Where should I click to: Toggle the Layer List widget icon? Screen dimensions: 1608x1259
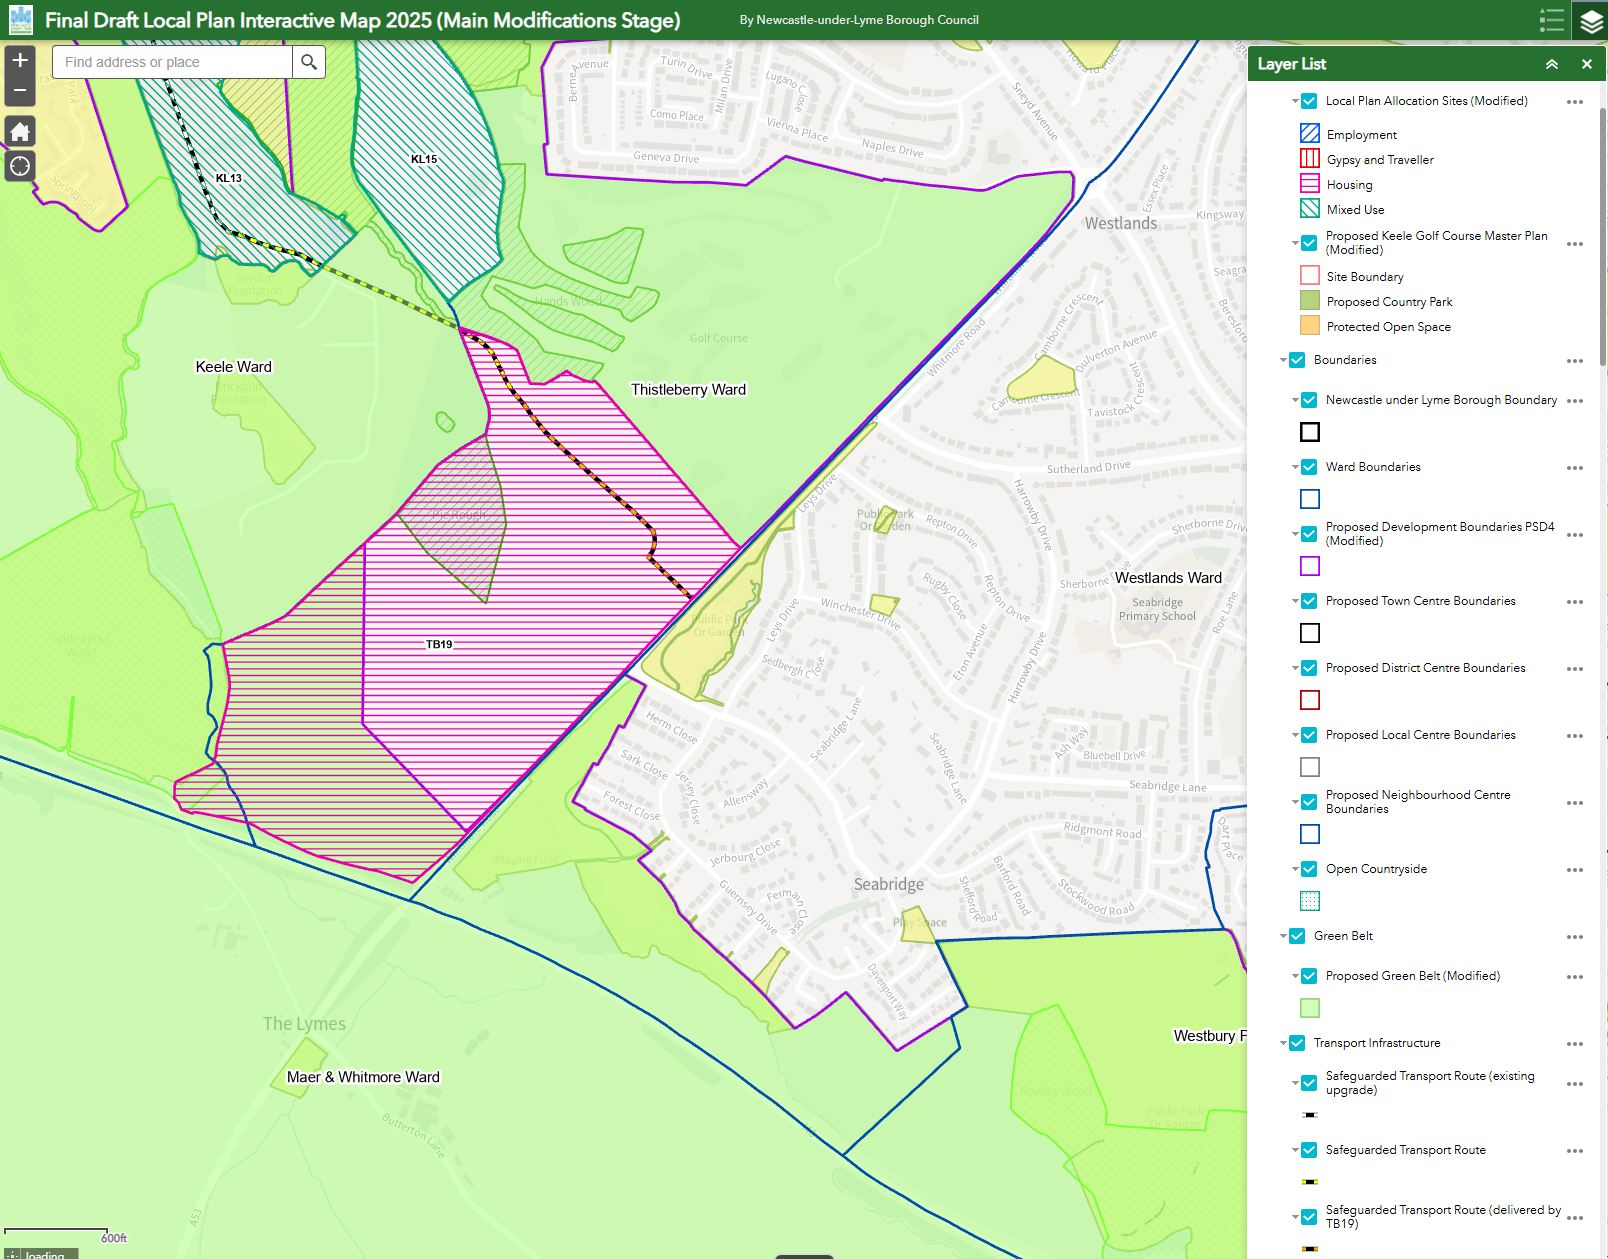pos(1590,20)
